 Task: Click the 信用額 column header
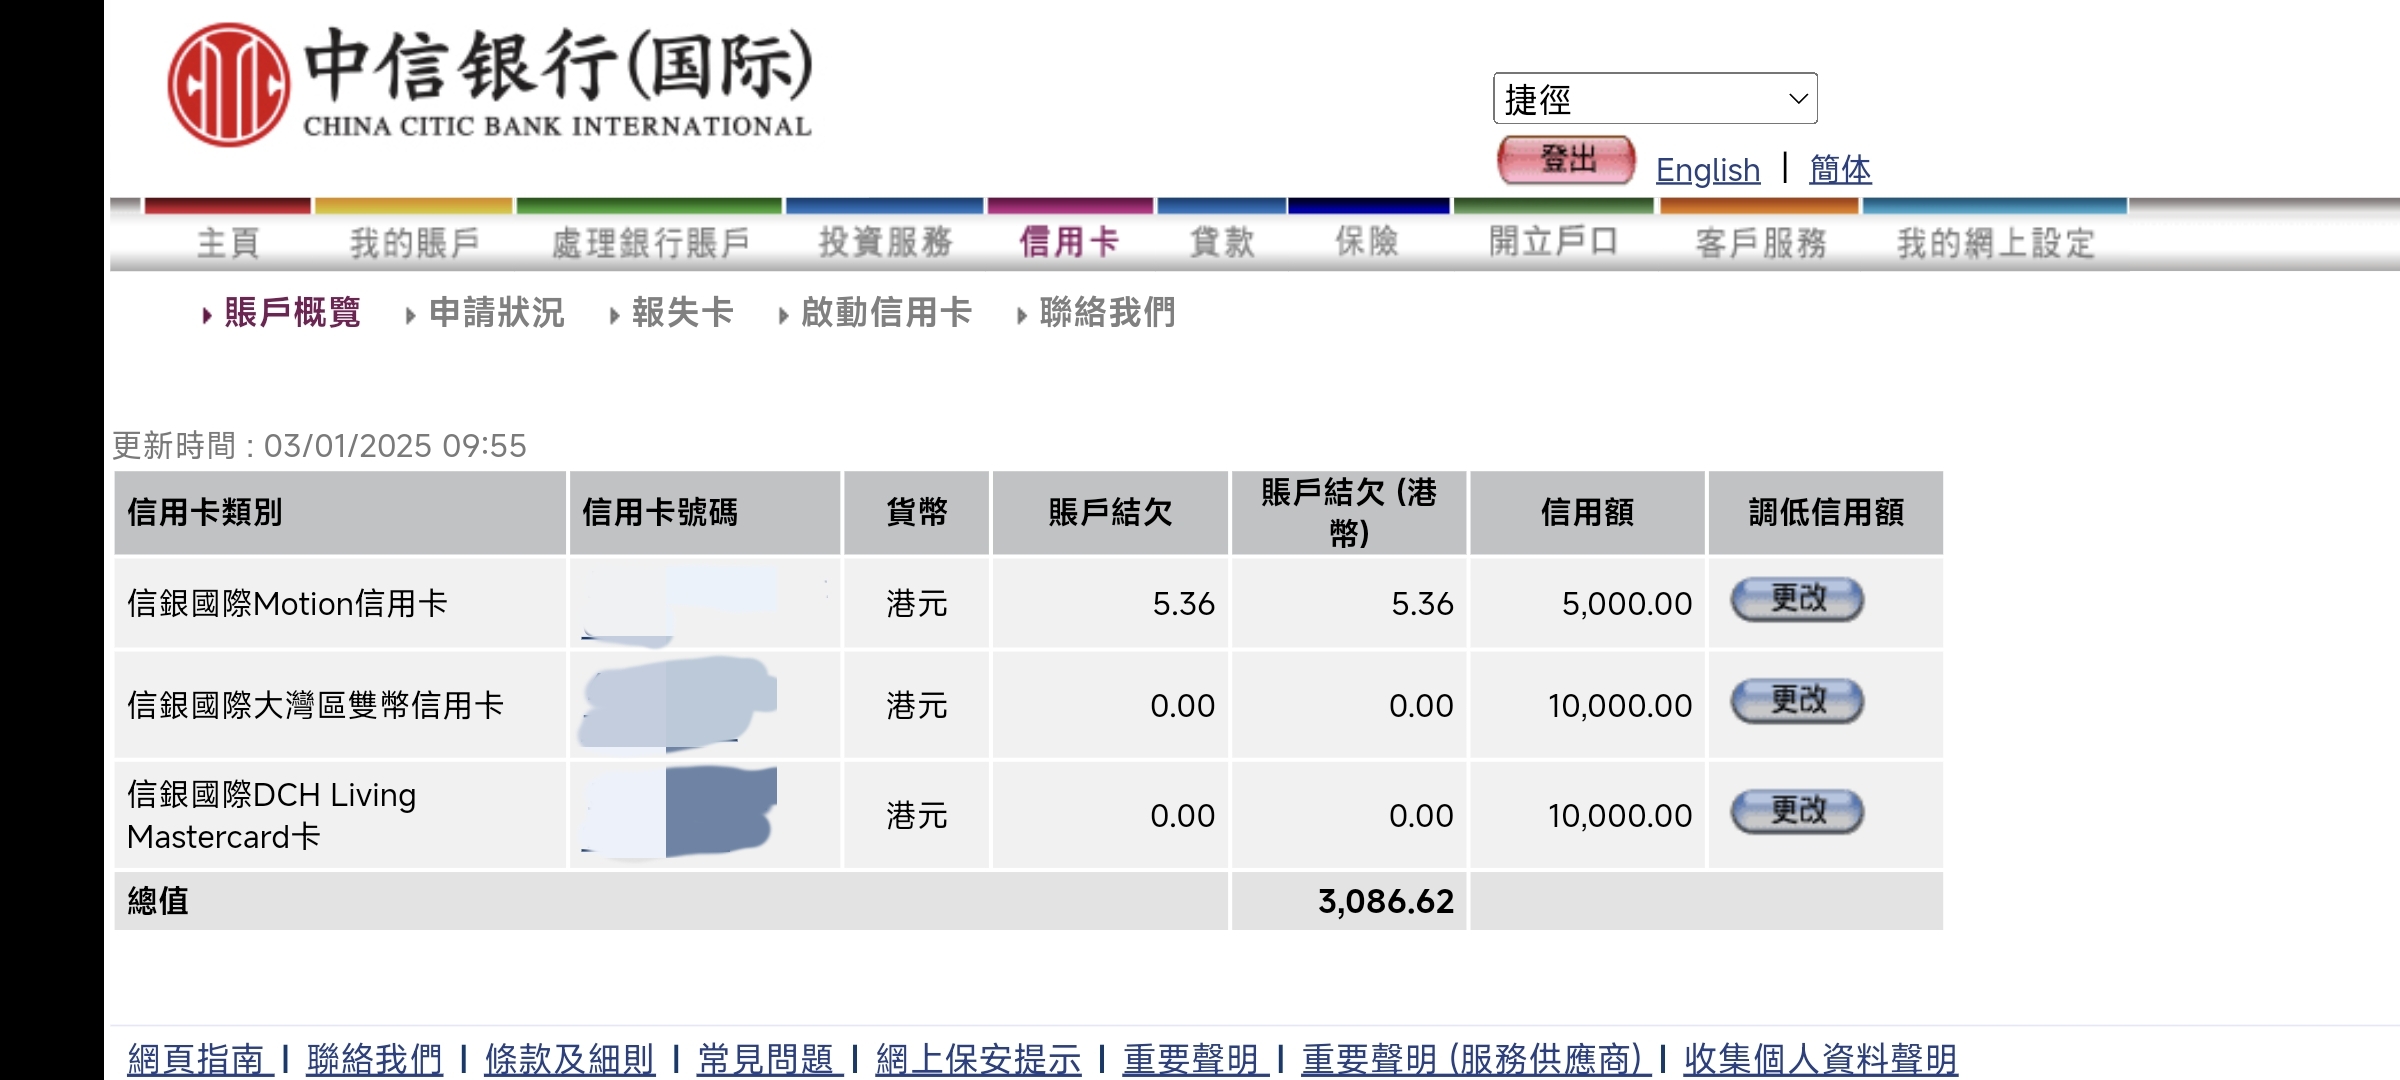click(x=1587, y=513)
